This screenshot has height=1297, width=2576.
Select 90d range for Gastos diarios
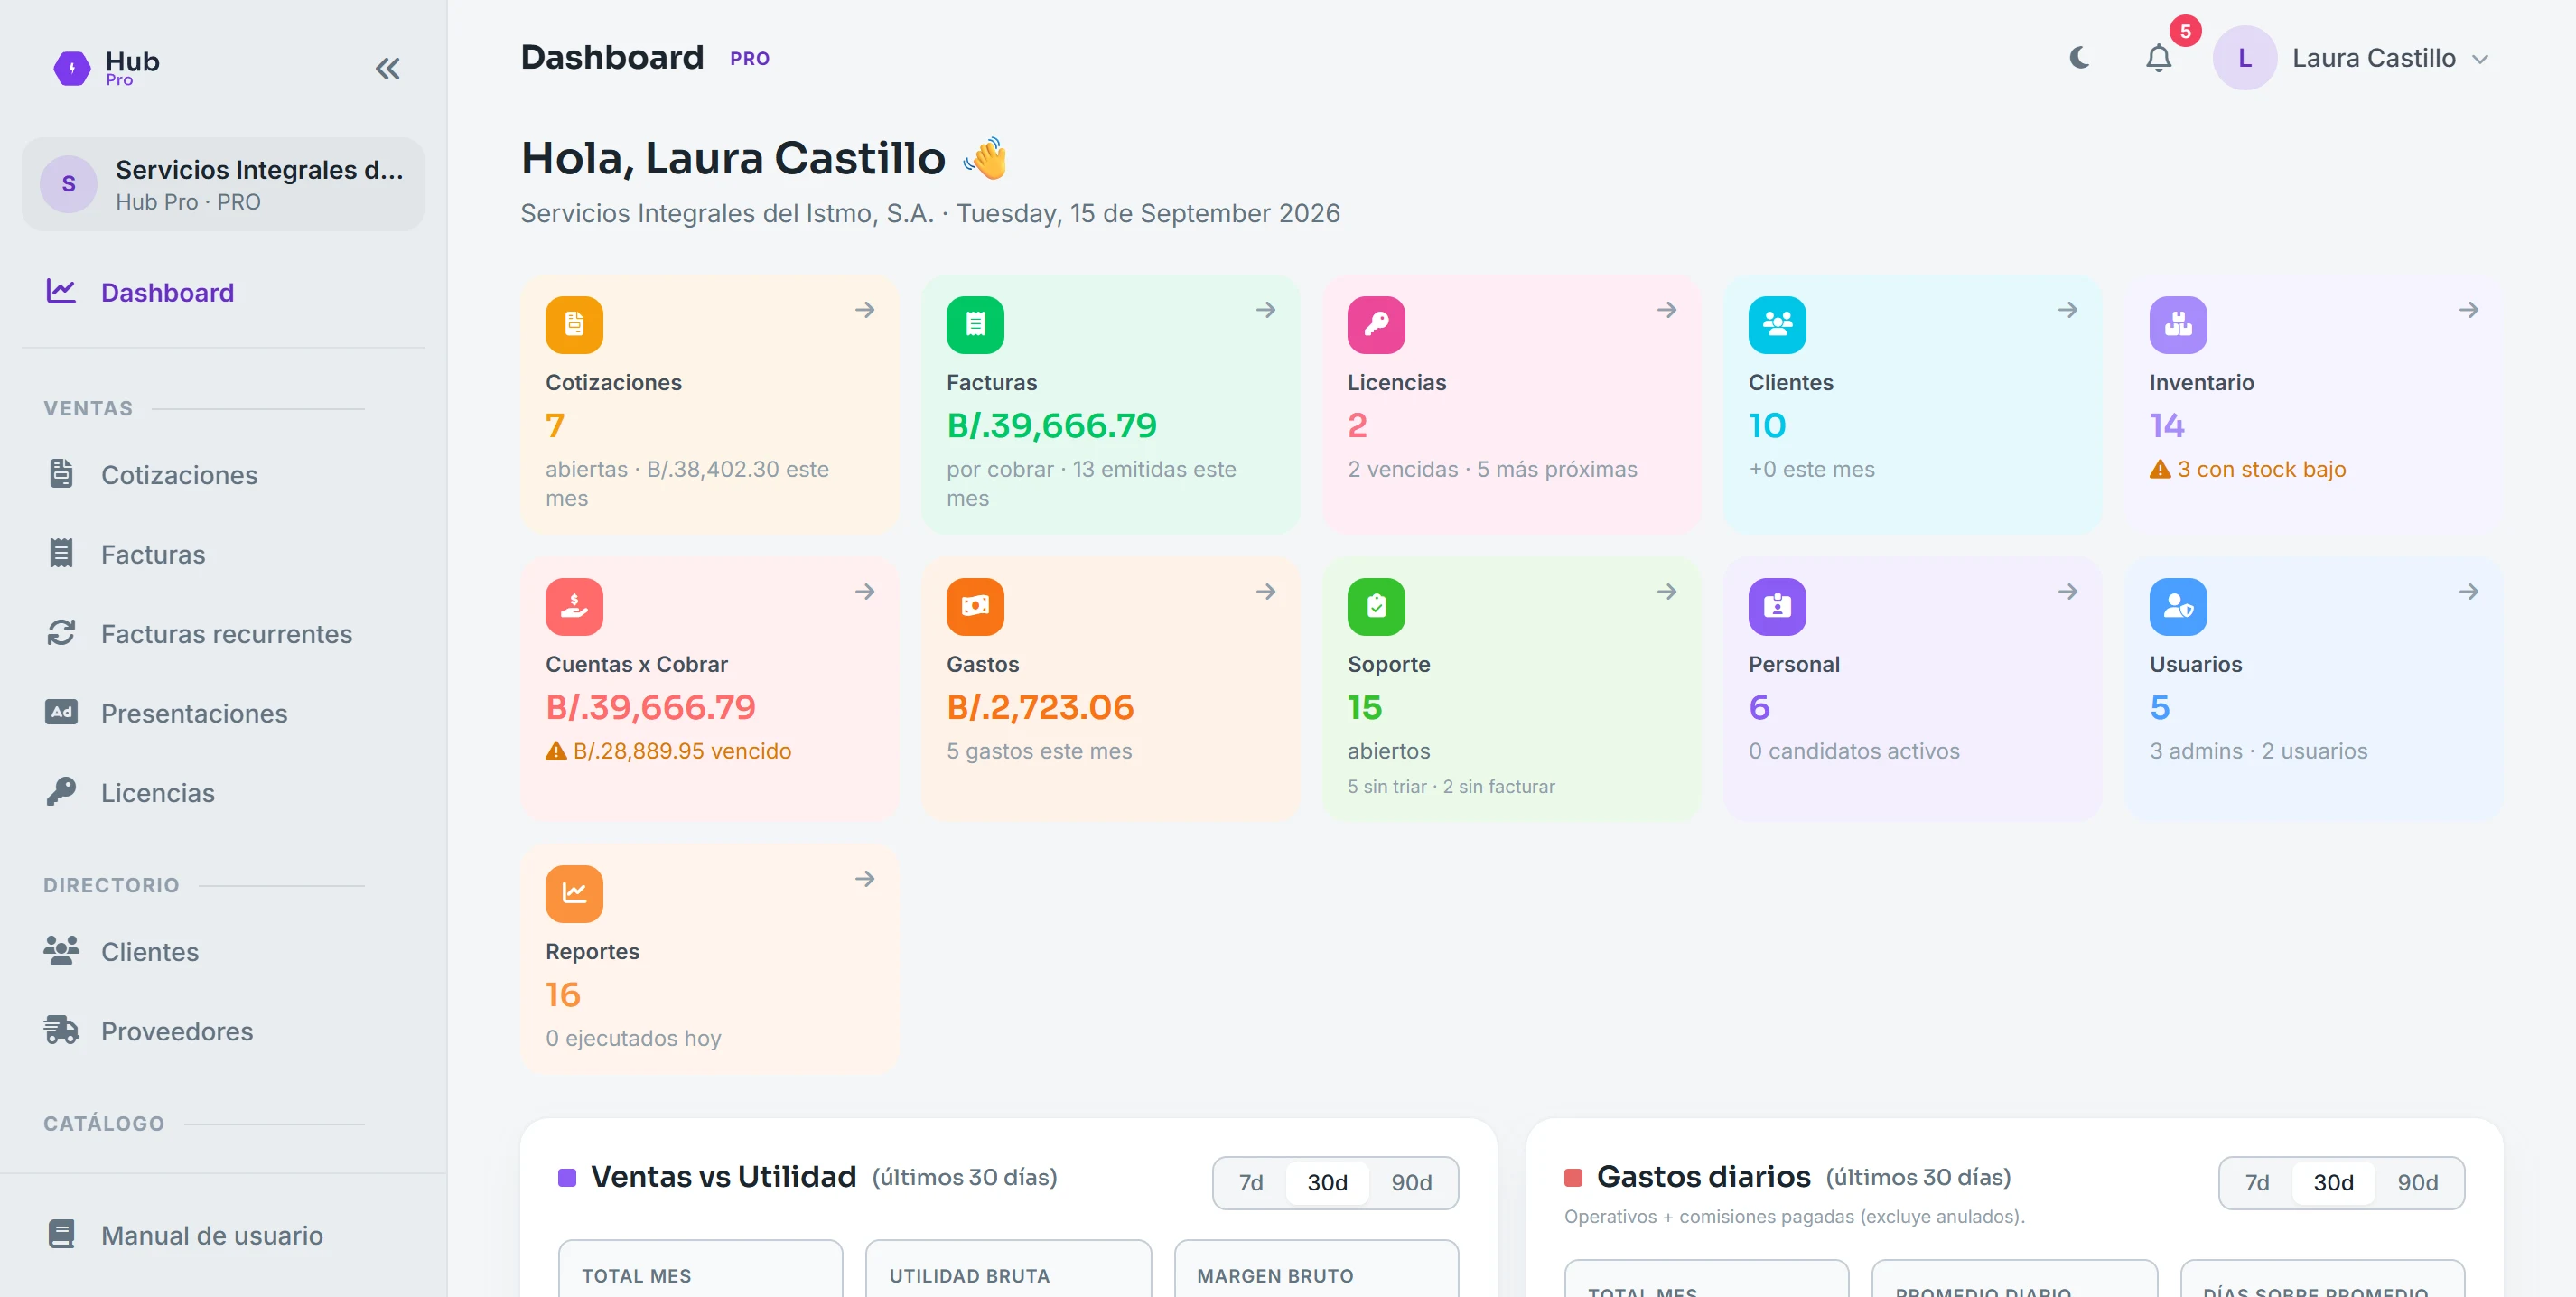(2417, 1183)
